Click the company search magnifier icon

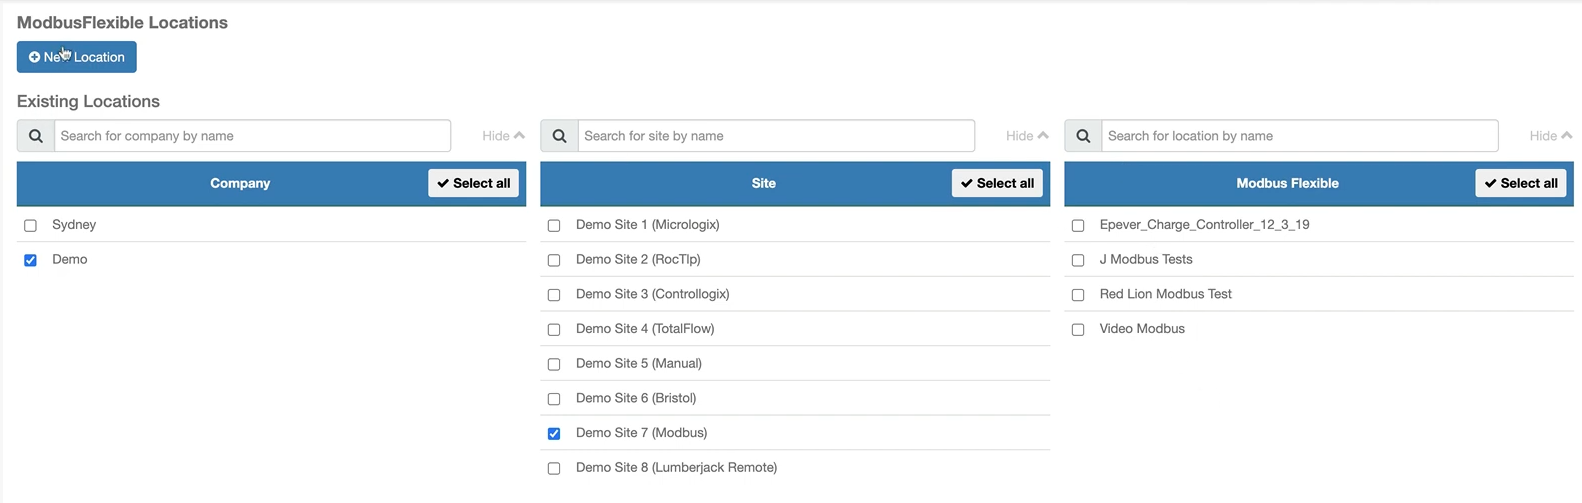pos(36,136)
